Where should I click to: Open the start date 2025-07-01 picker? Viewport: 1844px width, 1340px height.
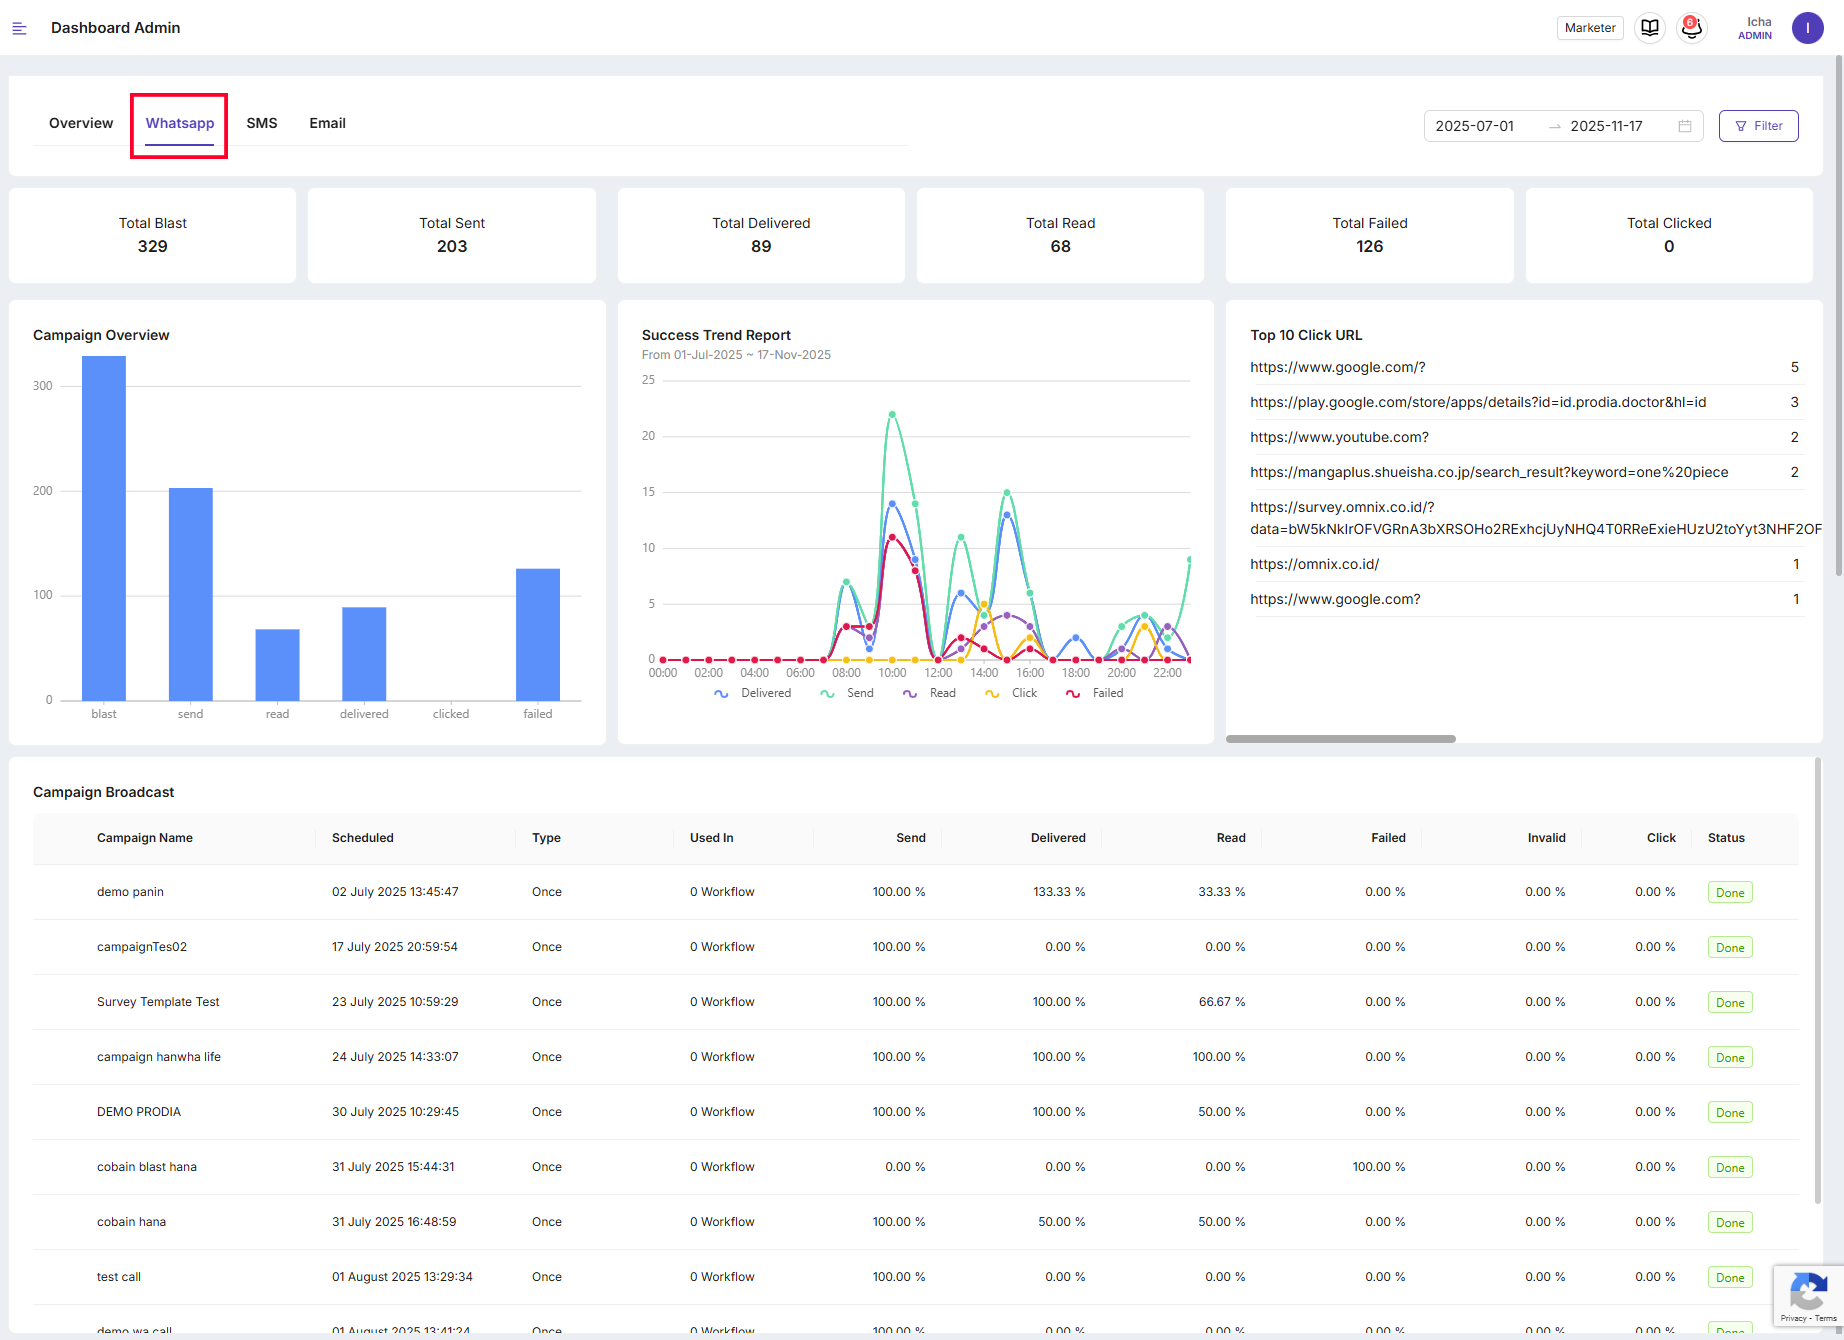pyautogui.click(x=1475, y=126)
